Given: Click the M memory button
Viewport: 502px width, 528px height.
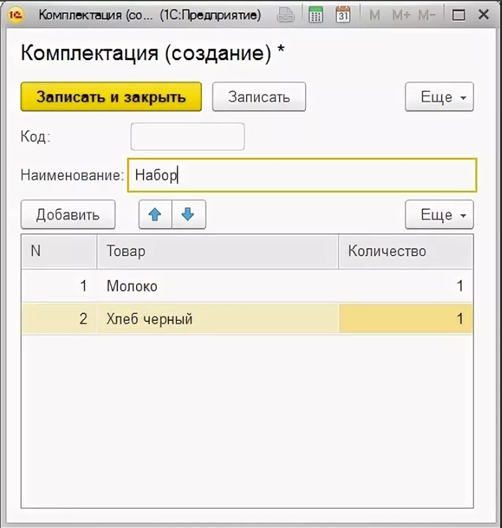Looking at the screenshot, I should [374, 15].
